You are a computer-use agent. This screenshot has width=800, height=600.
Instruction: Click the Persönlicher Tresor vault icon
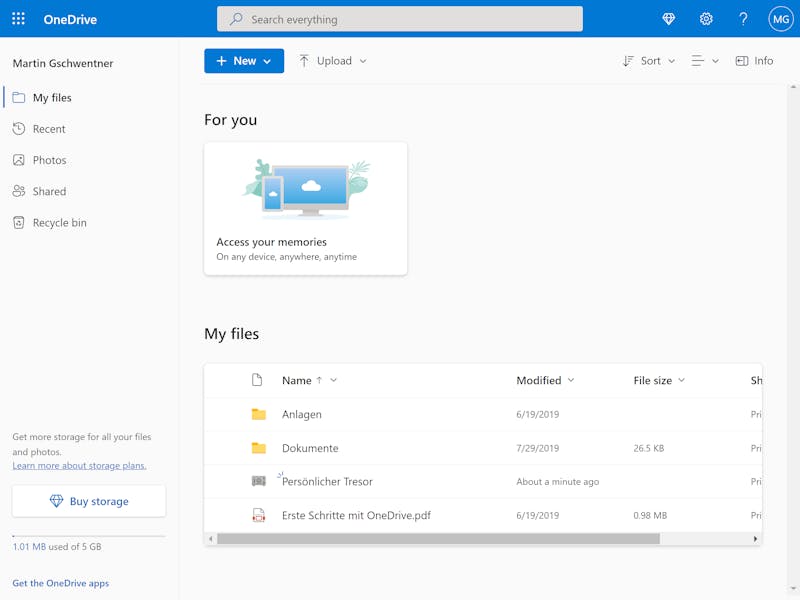click(259, 481)
